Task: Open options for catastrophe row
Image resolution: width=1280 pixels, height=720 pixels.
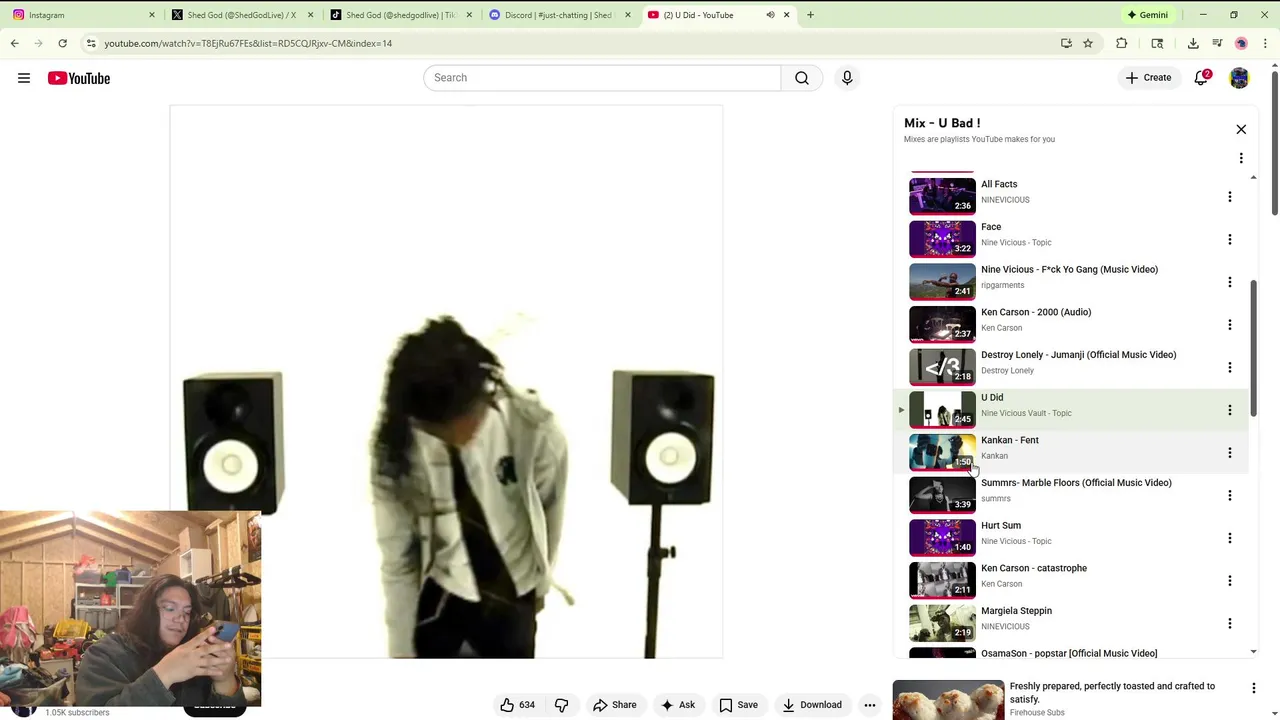Action: pyautogui.click(x=1230, y=581)
